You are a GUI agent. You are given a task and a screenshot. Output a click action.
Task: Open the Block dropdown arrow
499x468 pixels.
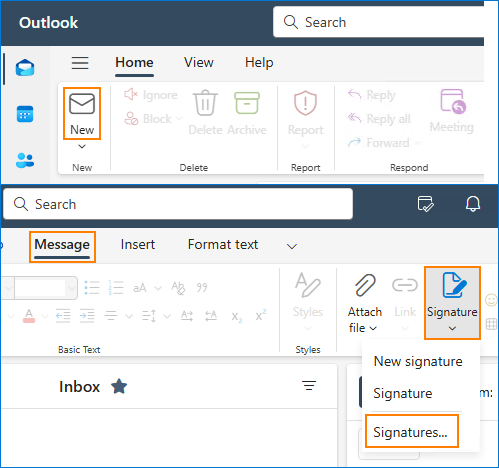pyautogui.click(x=179, y=118)
